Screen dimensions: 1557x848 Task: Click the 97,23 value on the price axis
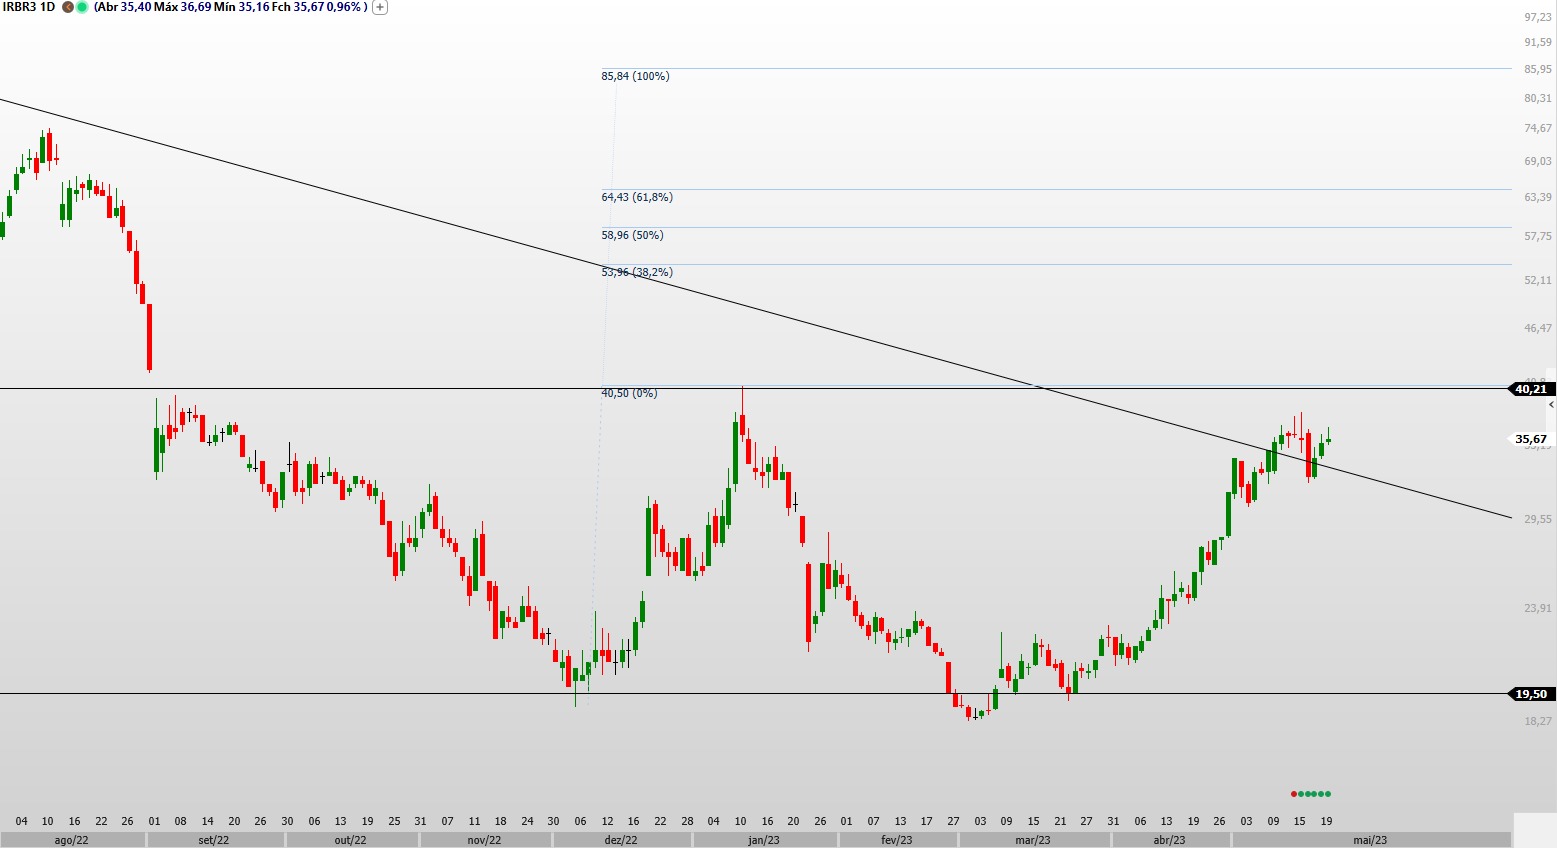tap(1537, 18)
